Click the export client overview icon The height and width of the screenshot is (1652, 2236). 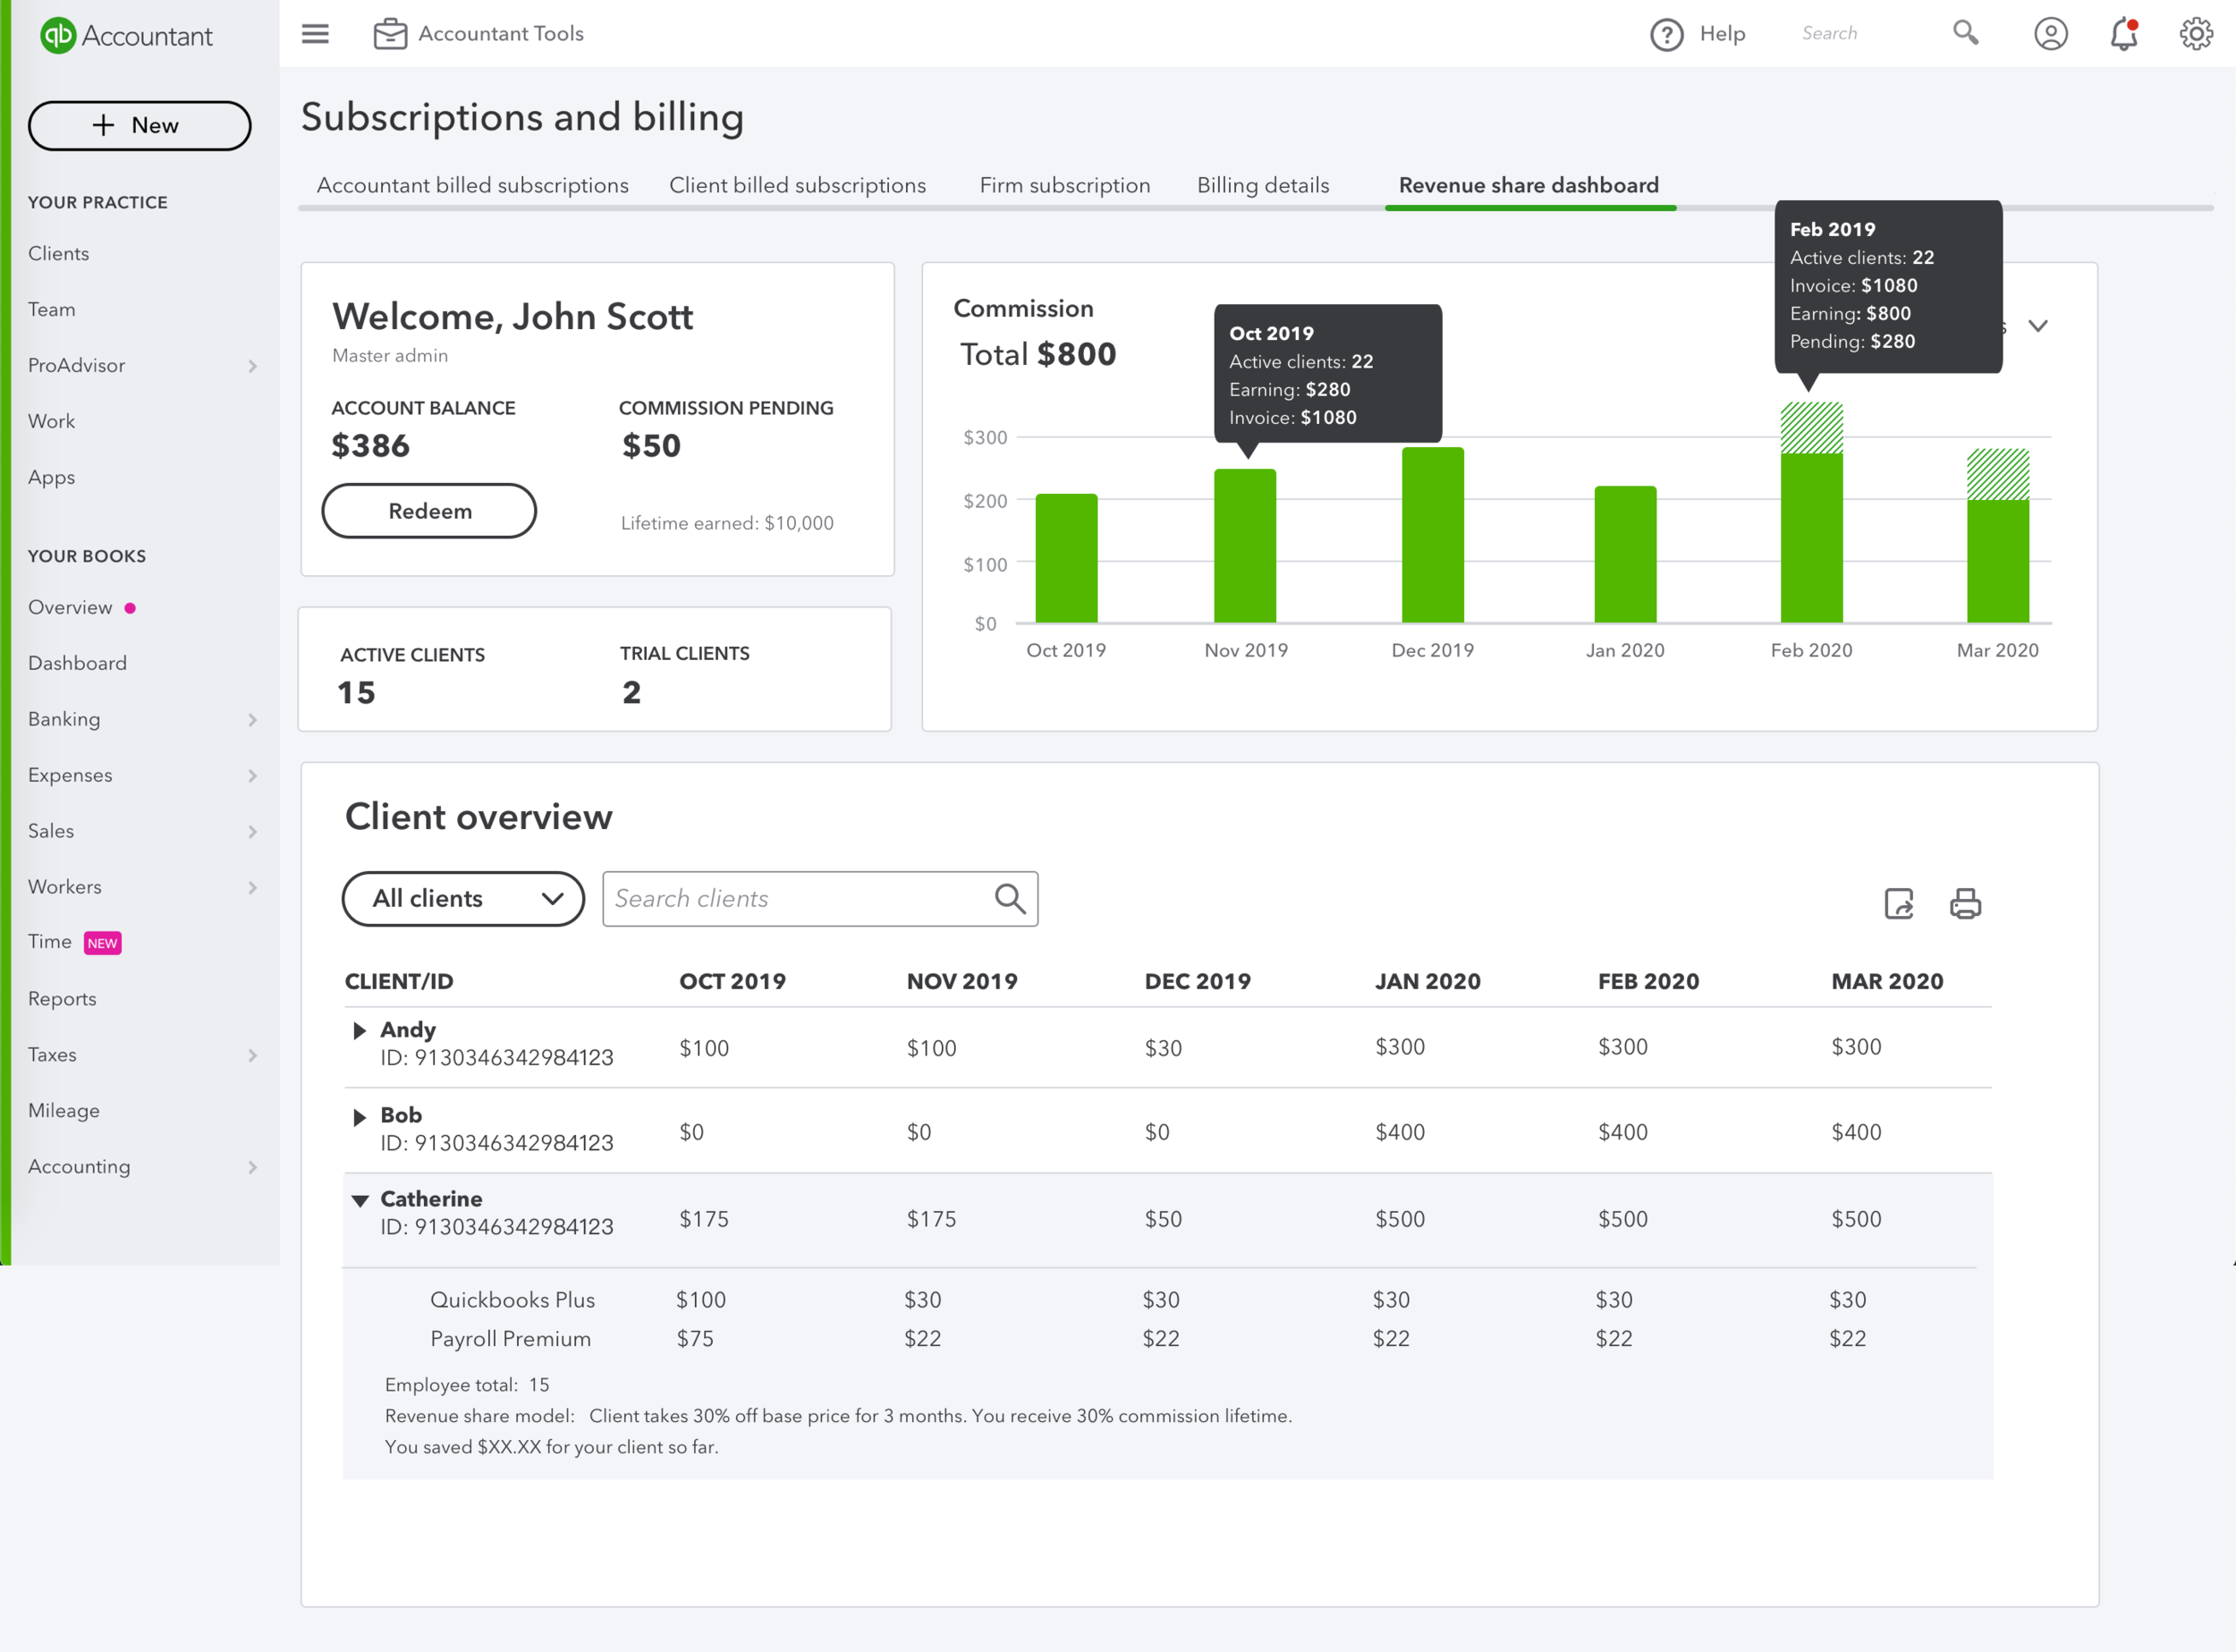click(x=1898, y=903)
